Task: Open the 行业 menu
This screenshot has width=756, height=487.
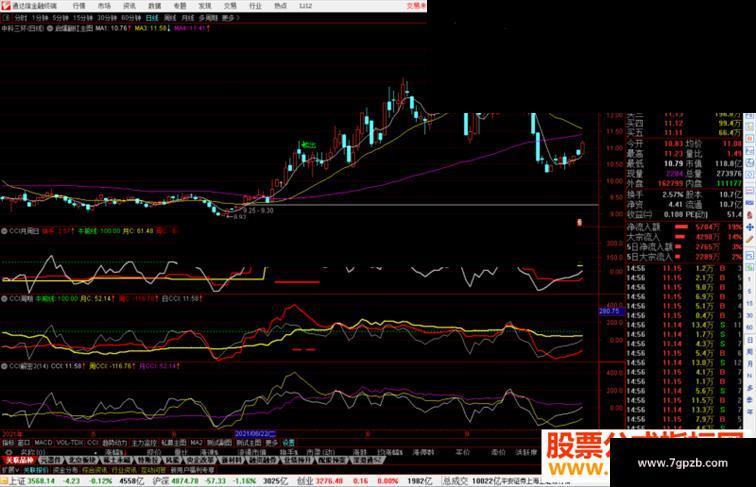Action: pyautogui.click(x=255, y=6)
